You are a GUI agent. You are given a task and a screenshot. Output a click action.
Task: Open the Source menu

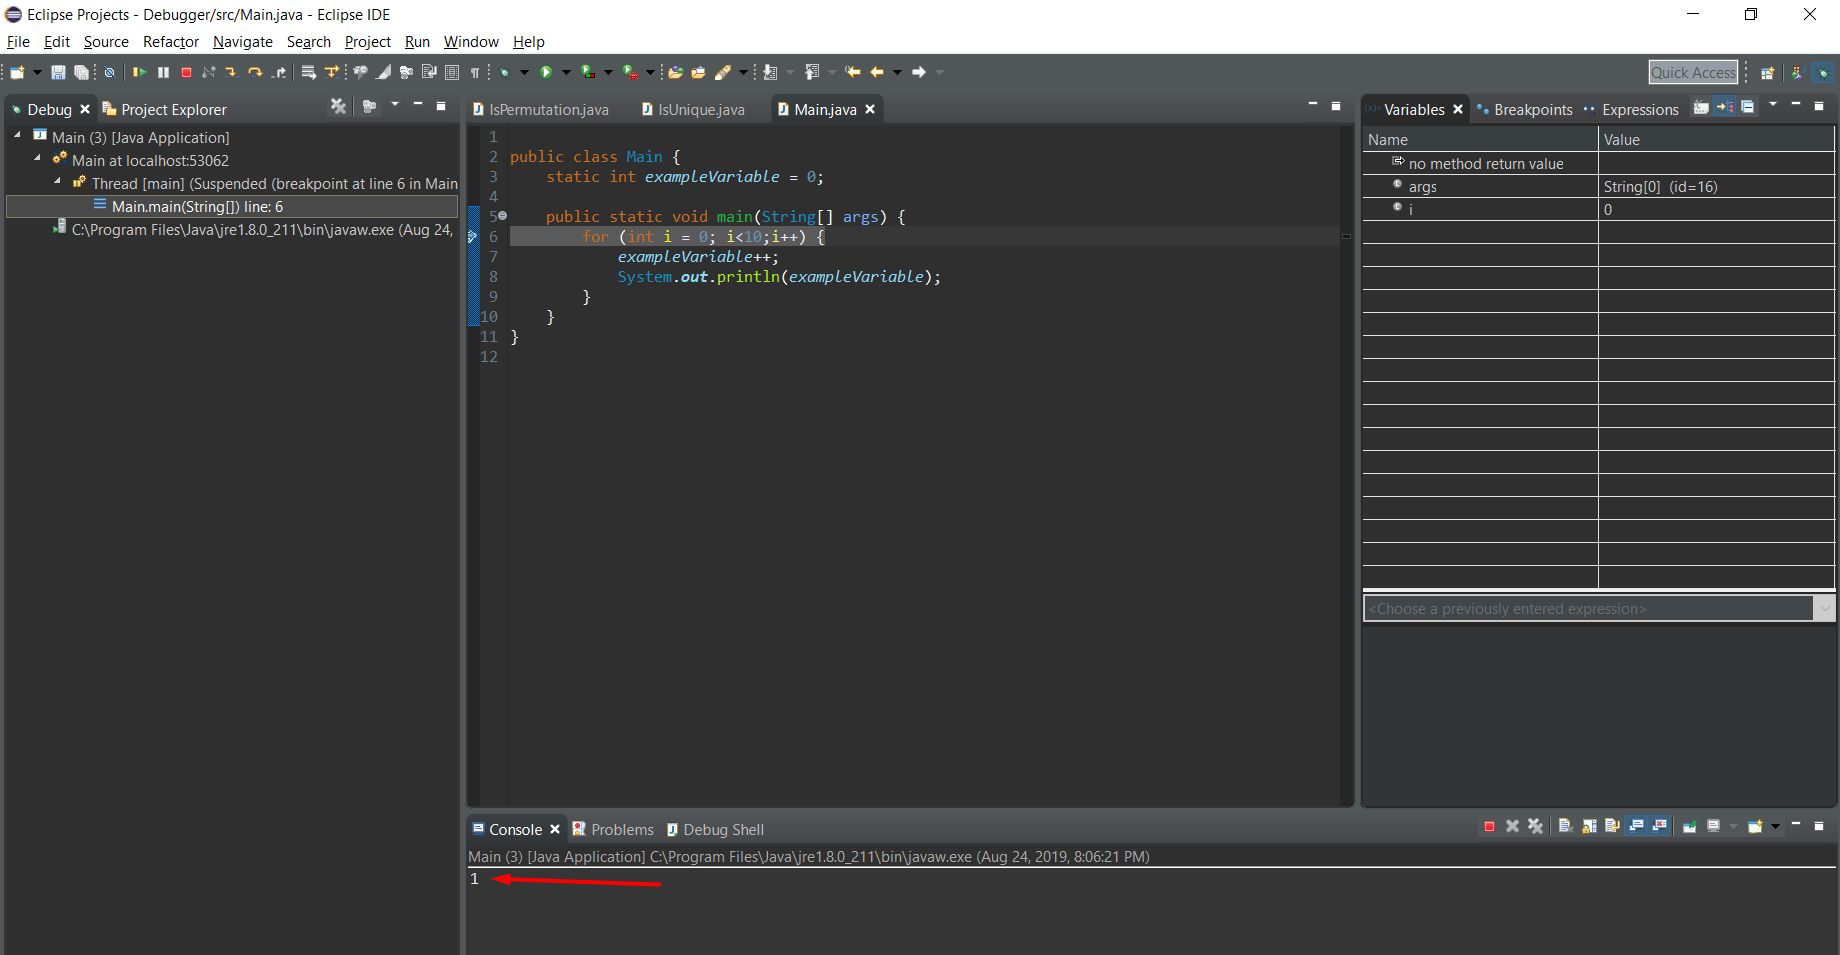click(106, 41)
